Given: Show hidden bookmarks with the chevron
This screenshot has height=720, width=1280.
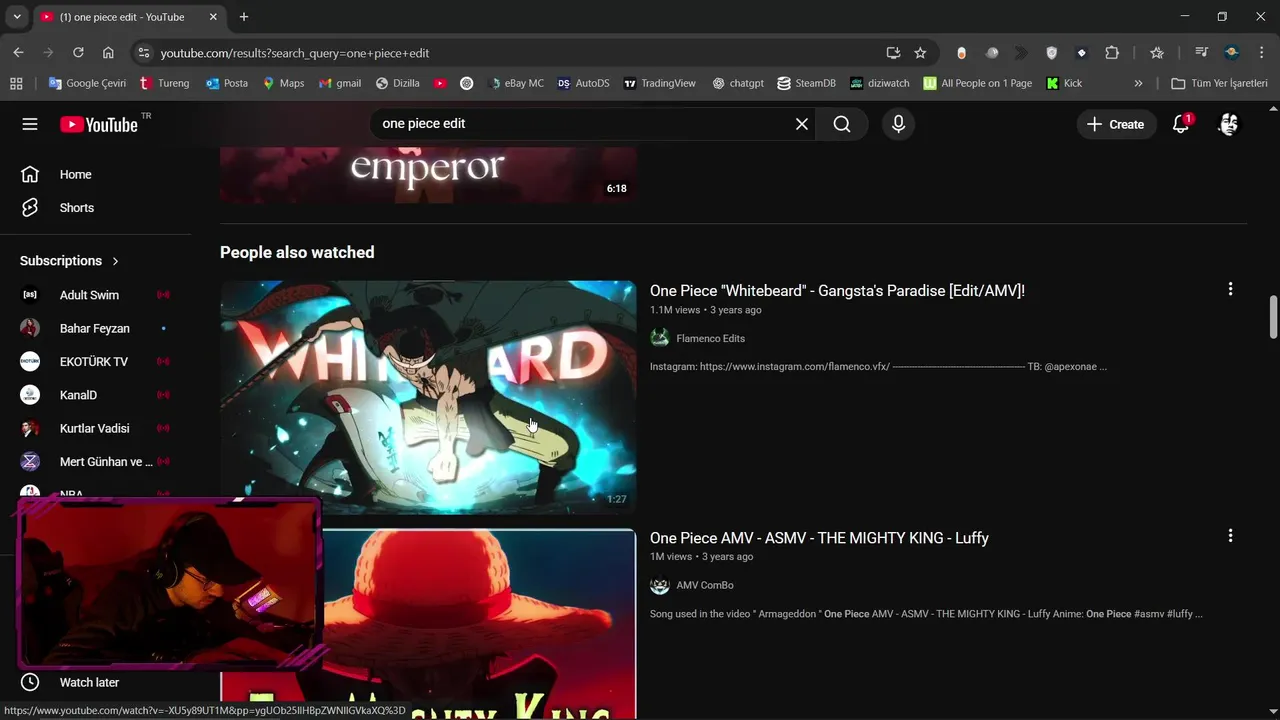Looking at the screenshot, I should coord(1138,83).
